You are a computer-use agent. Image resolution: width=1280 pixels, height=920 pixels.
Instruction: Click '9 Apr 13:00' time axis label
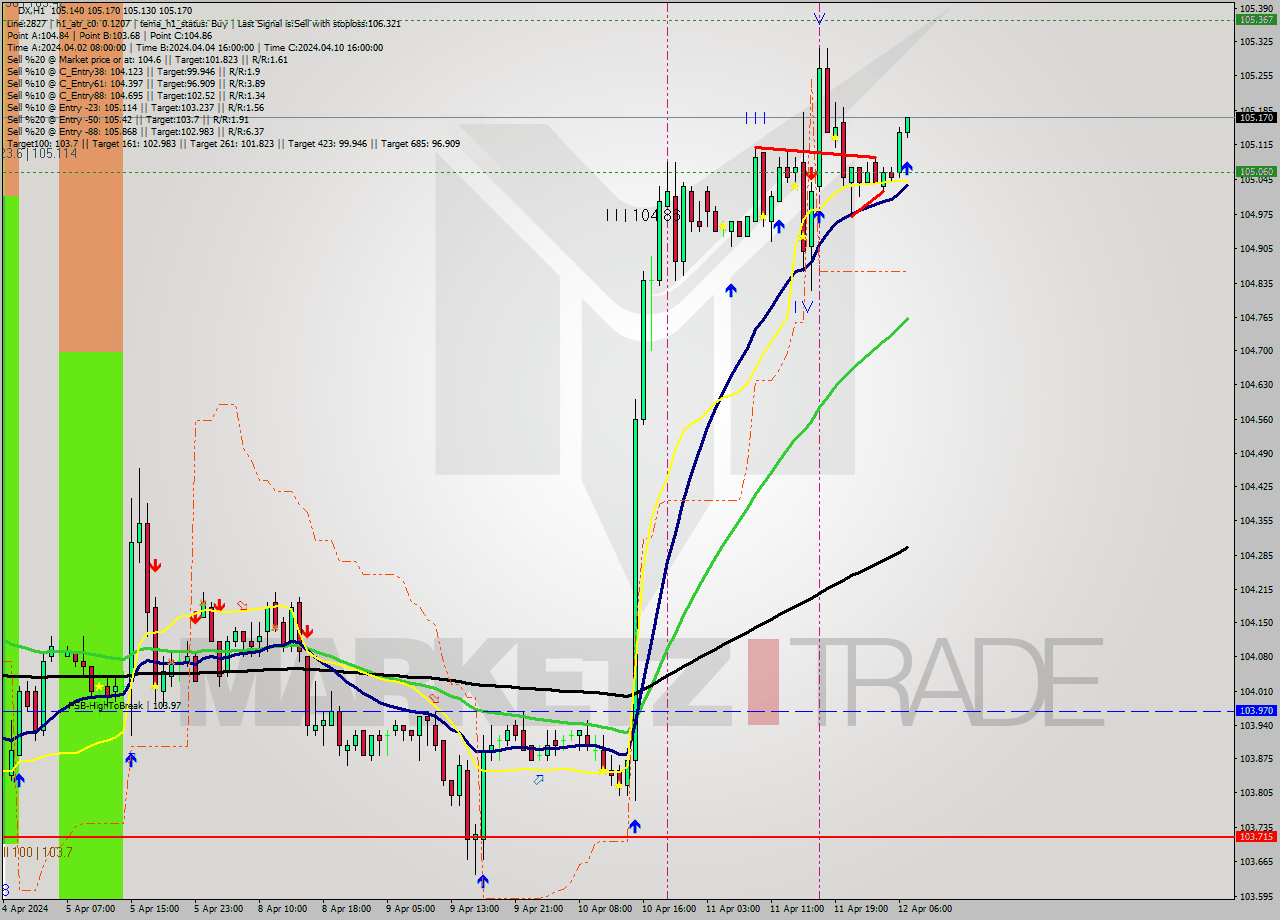click(475, 909)
